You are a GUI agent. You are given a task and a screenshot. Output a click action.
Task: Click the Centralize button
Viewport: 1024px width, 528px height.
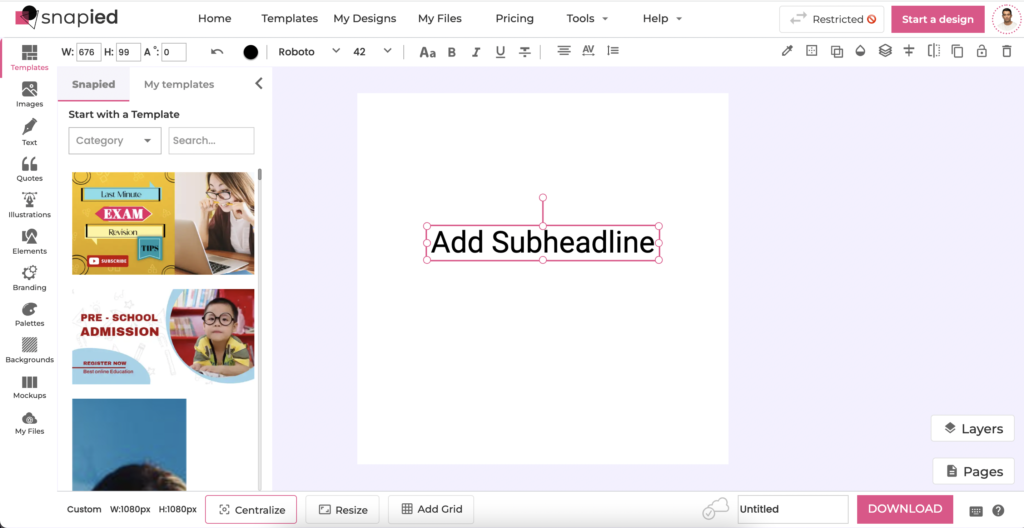(x=251, y=510)
